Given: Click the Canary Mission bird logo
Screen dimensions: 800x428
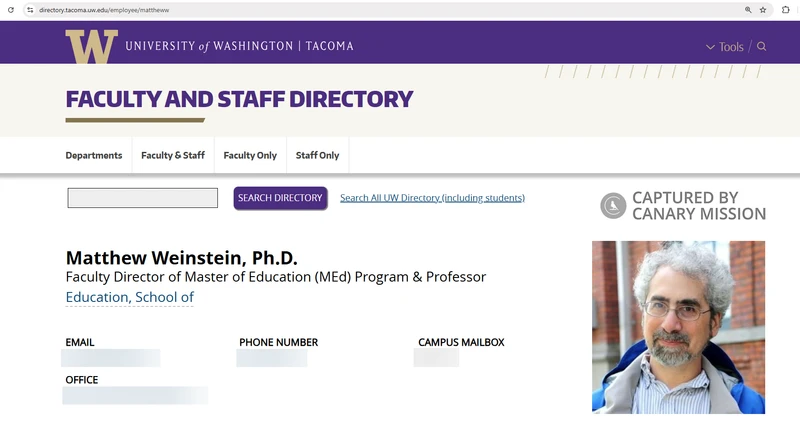Looking at the screenshot, I should point(613,206).
